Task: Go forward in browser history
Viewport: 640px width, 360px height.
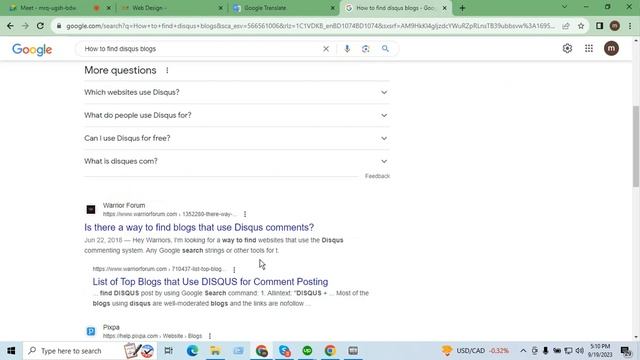Action: 25,26
